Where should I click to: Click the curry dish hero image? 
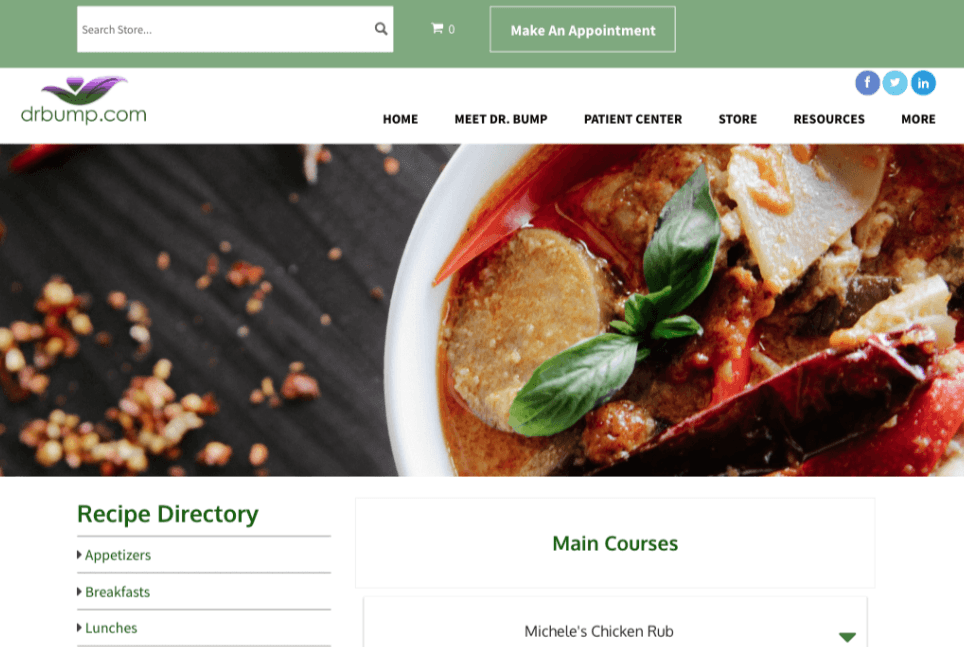click(x=482, y=310)
